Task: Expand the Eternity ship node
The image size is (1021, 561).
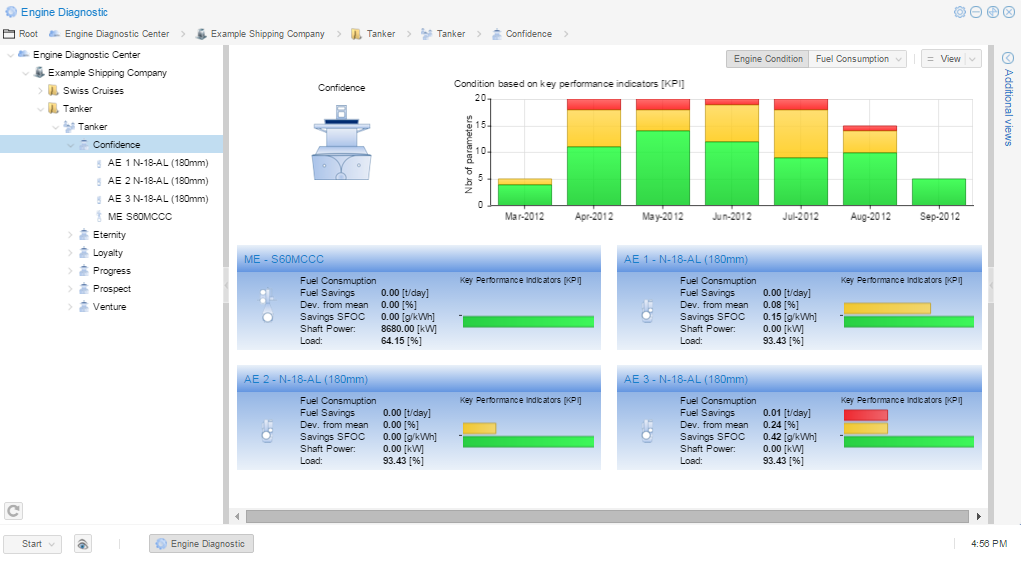Action: point(71,235)
